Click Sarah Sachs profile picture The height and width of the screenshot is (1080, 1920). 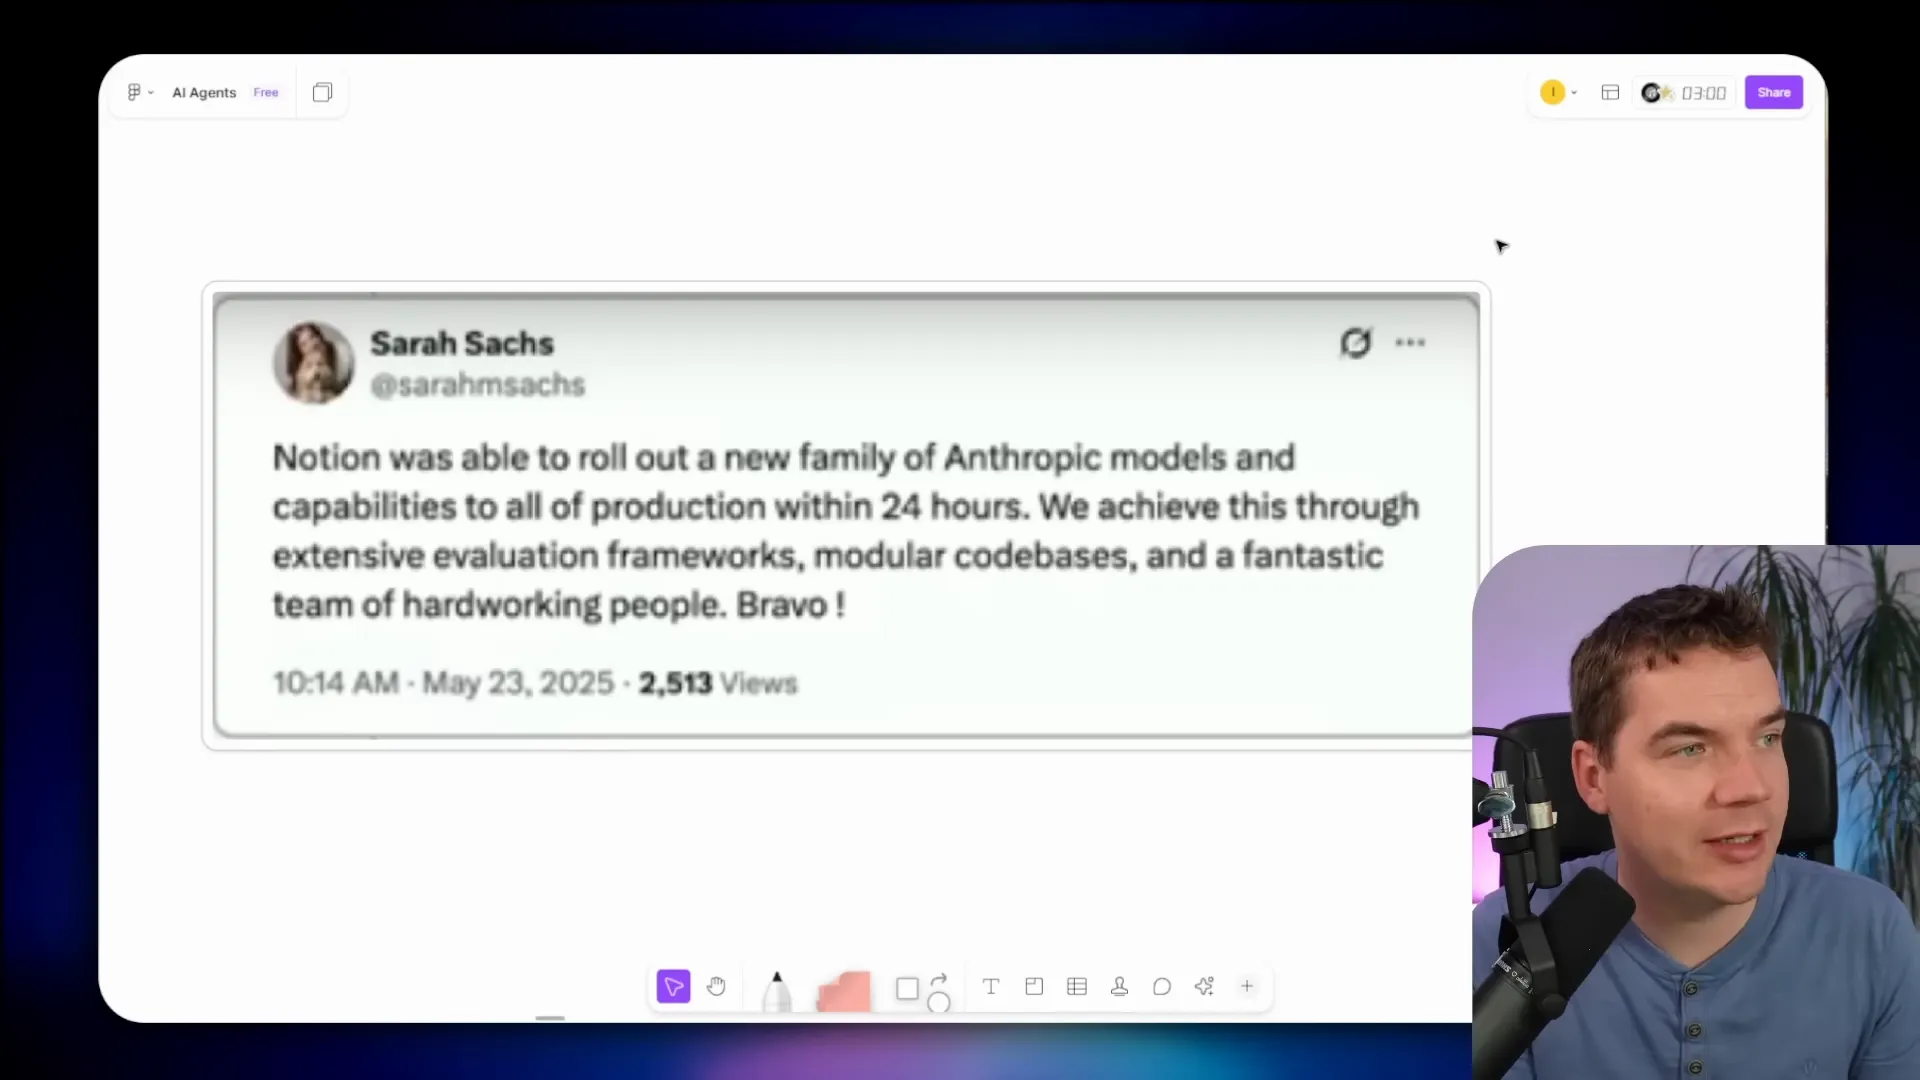coord(313,362)
